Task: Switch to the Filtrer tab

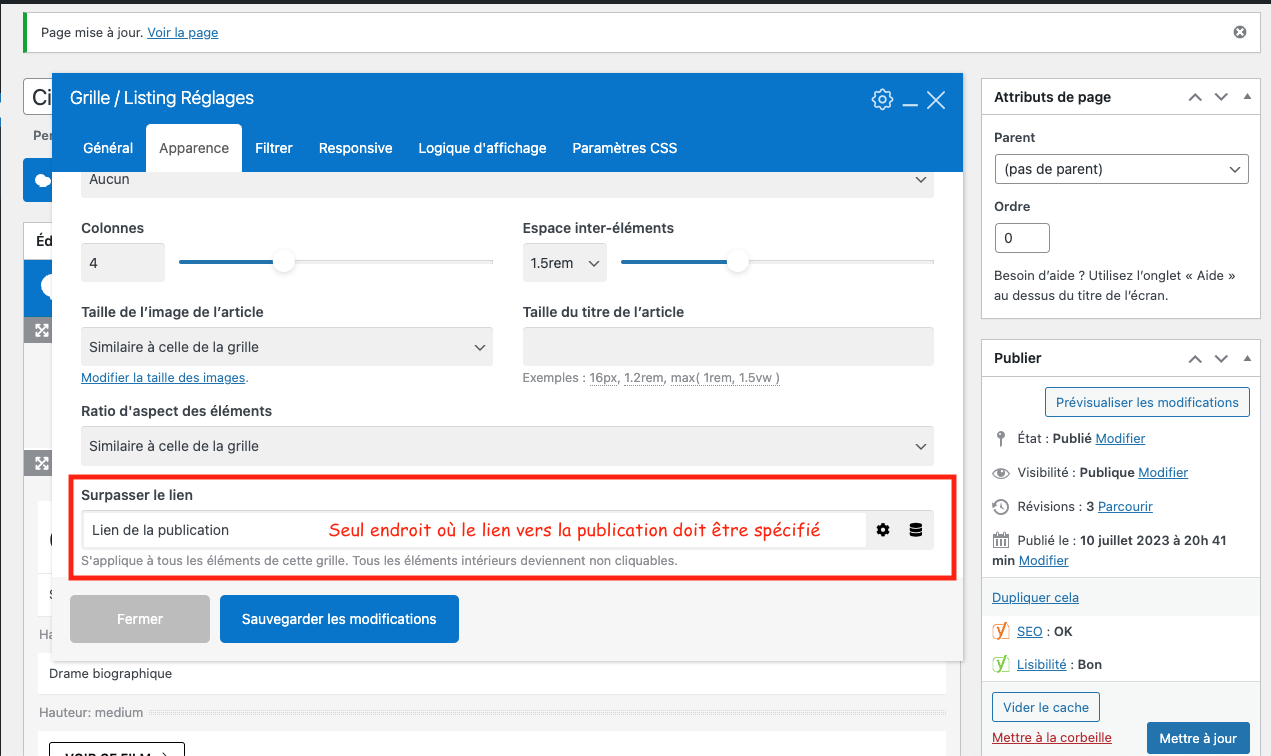Action: tap(274, 148)
